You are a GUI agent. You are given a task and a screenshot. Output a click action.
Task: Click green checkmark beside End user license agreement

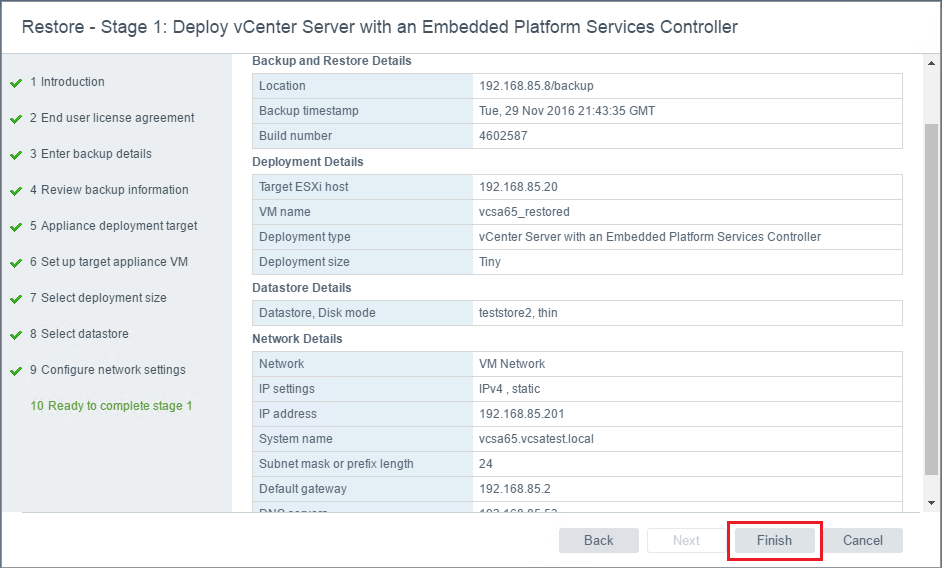pos(16,119)
